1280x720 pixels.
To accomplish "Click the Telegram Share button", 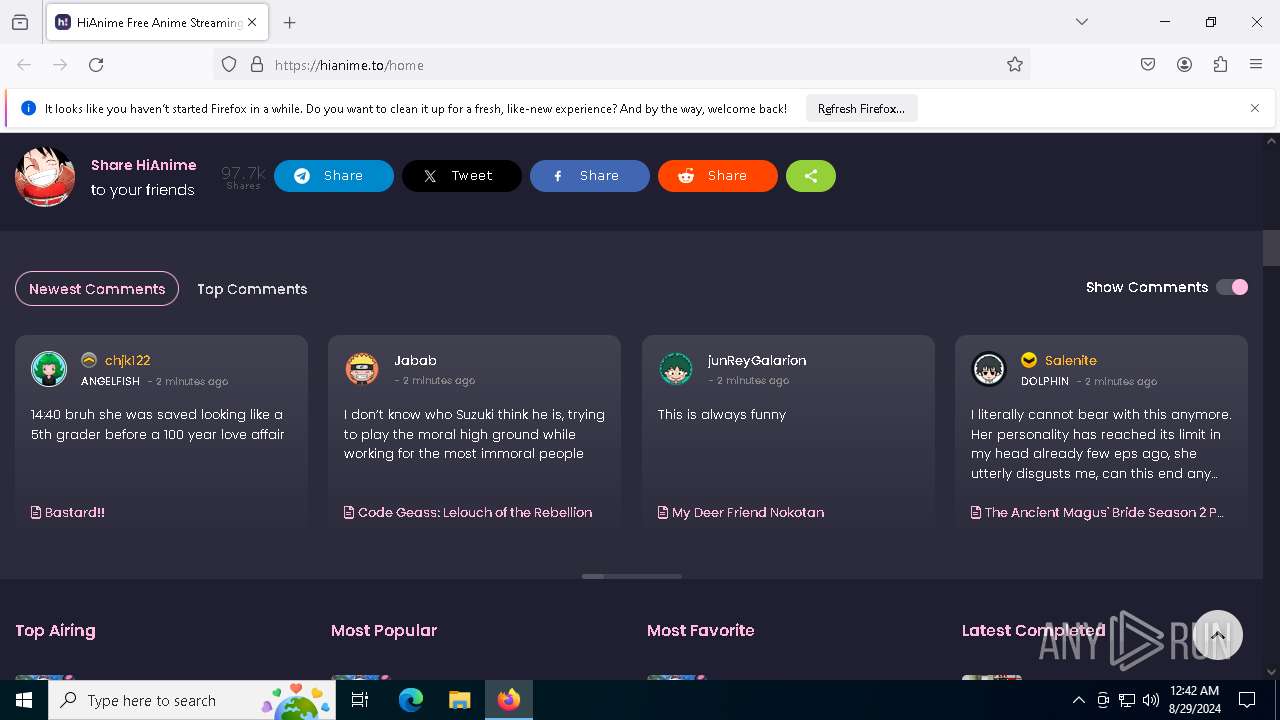I will (334, 176).
